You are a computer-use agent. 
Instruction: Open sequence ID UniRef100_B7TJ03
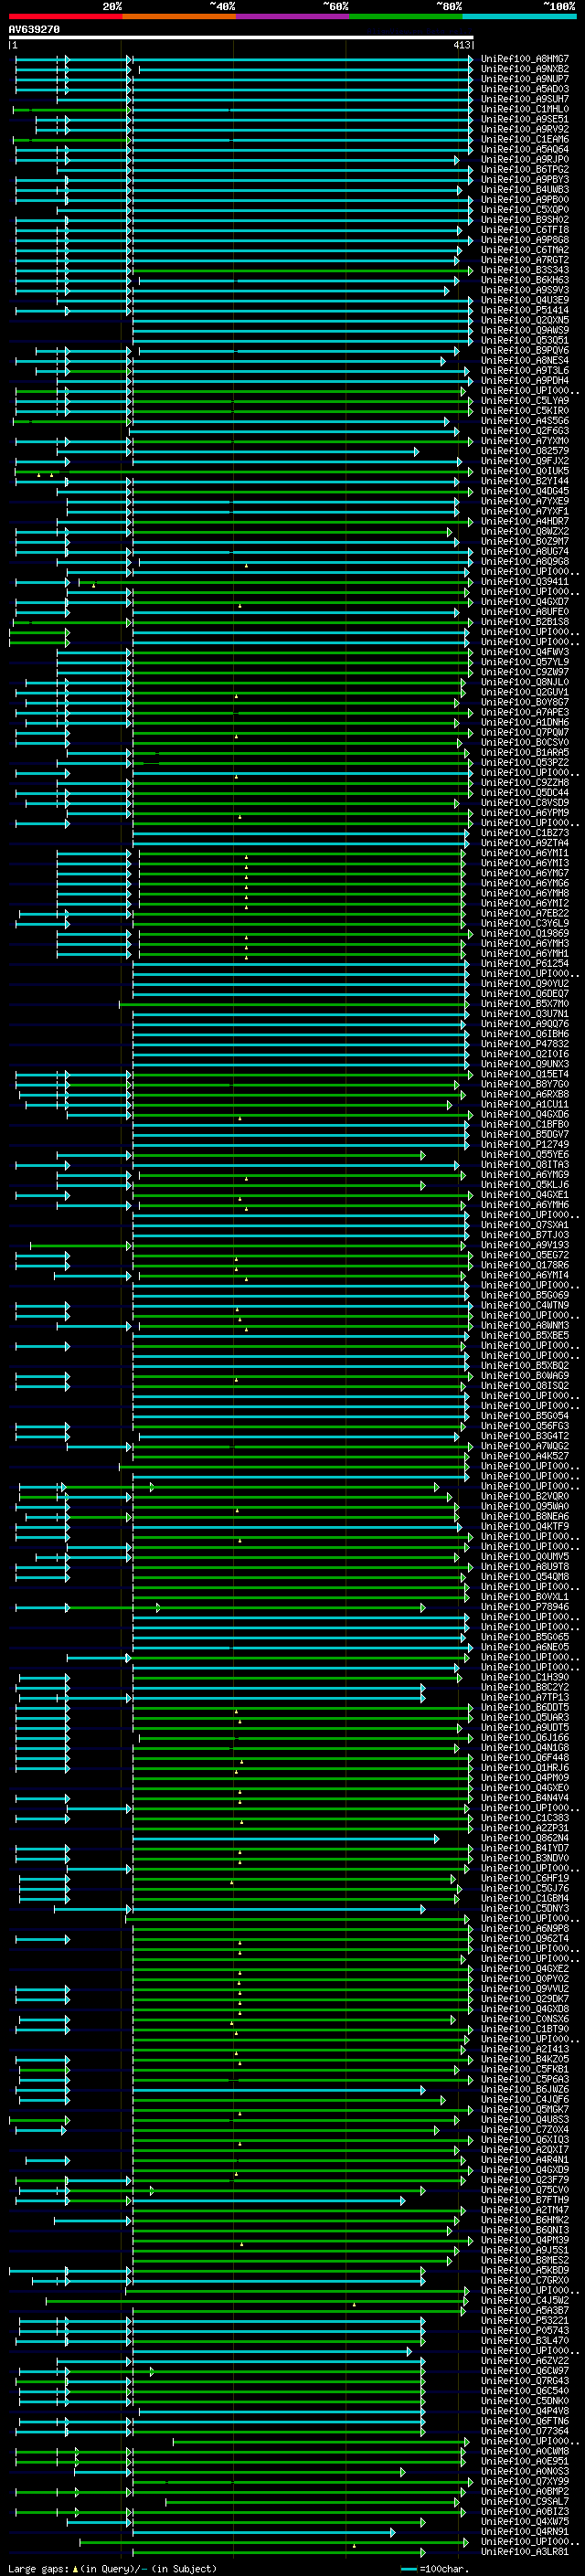coord(525,1235)
